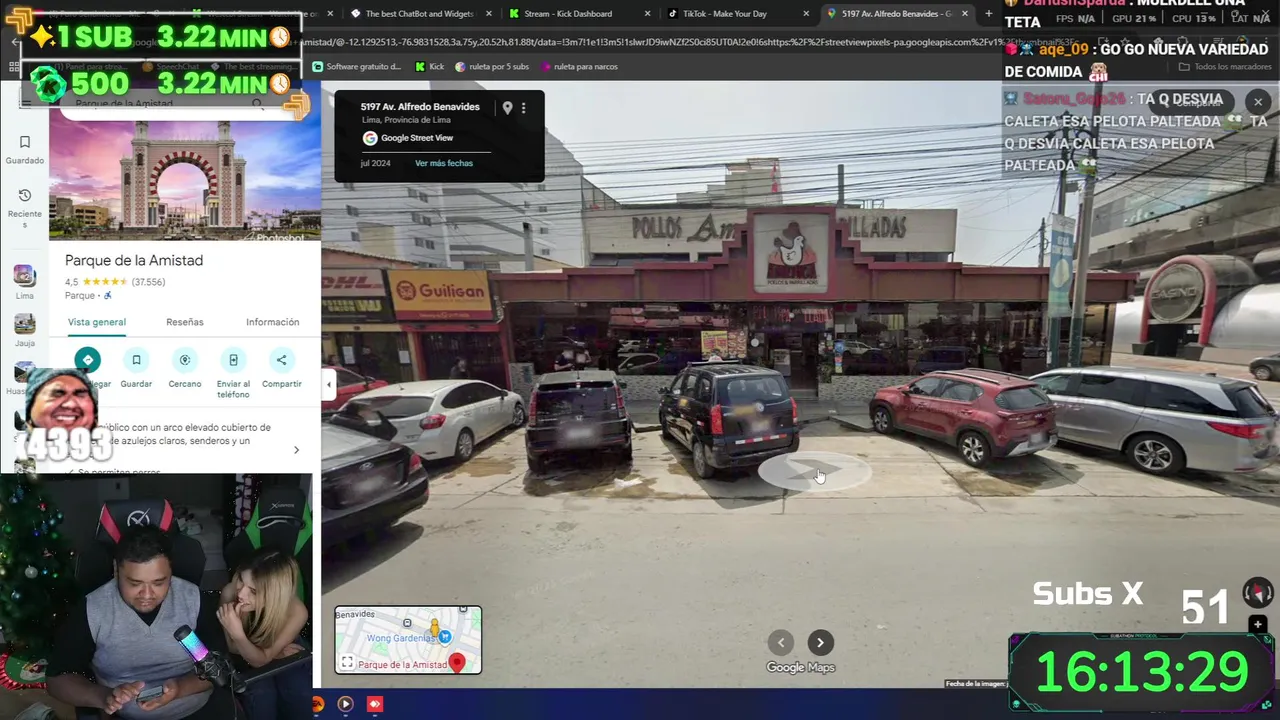This screenshot has height=720, width=1280.
Task: Switch to the Reseñas tab
Action: click(185, 322)
